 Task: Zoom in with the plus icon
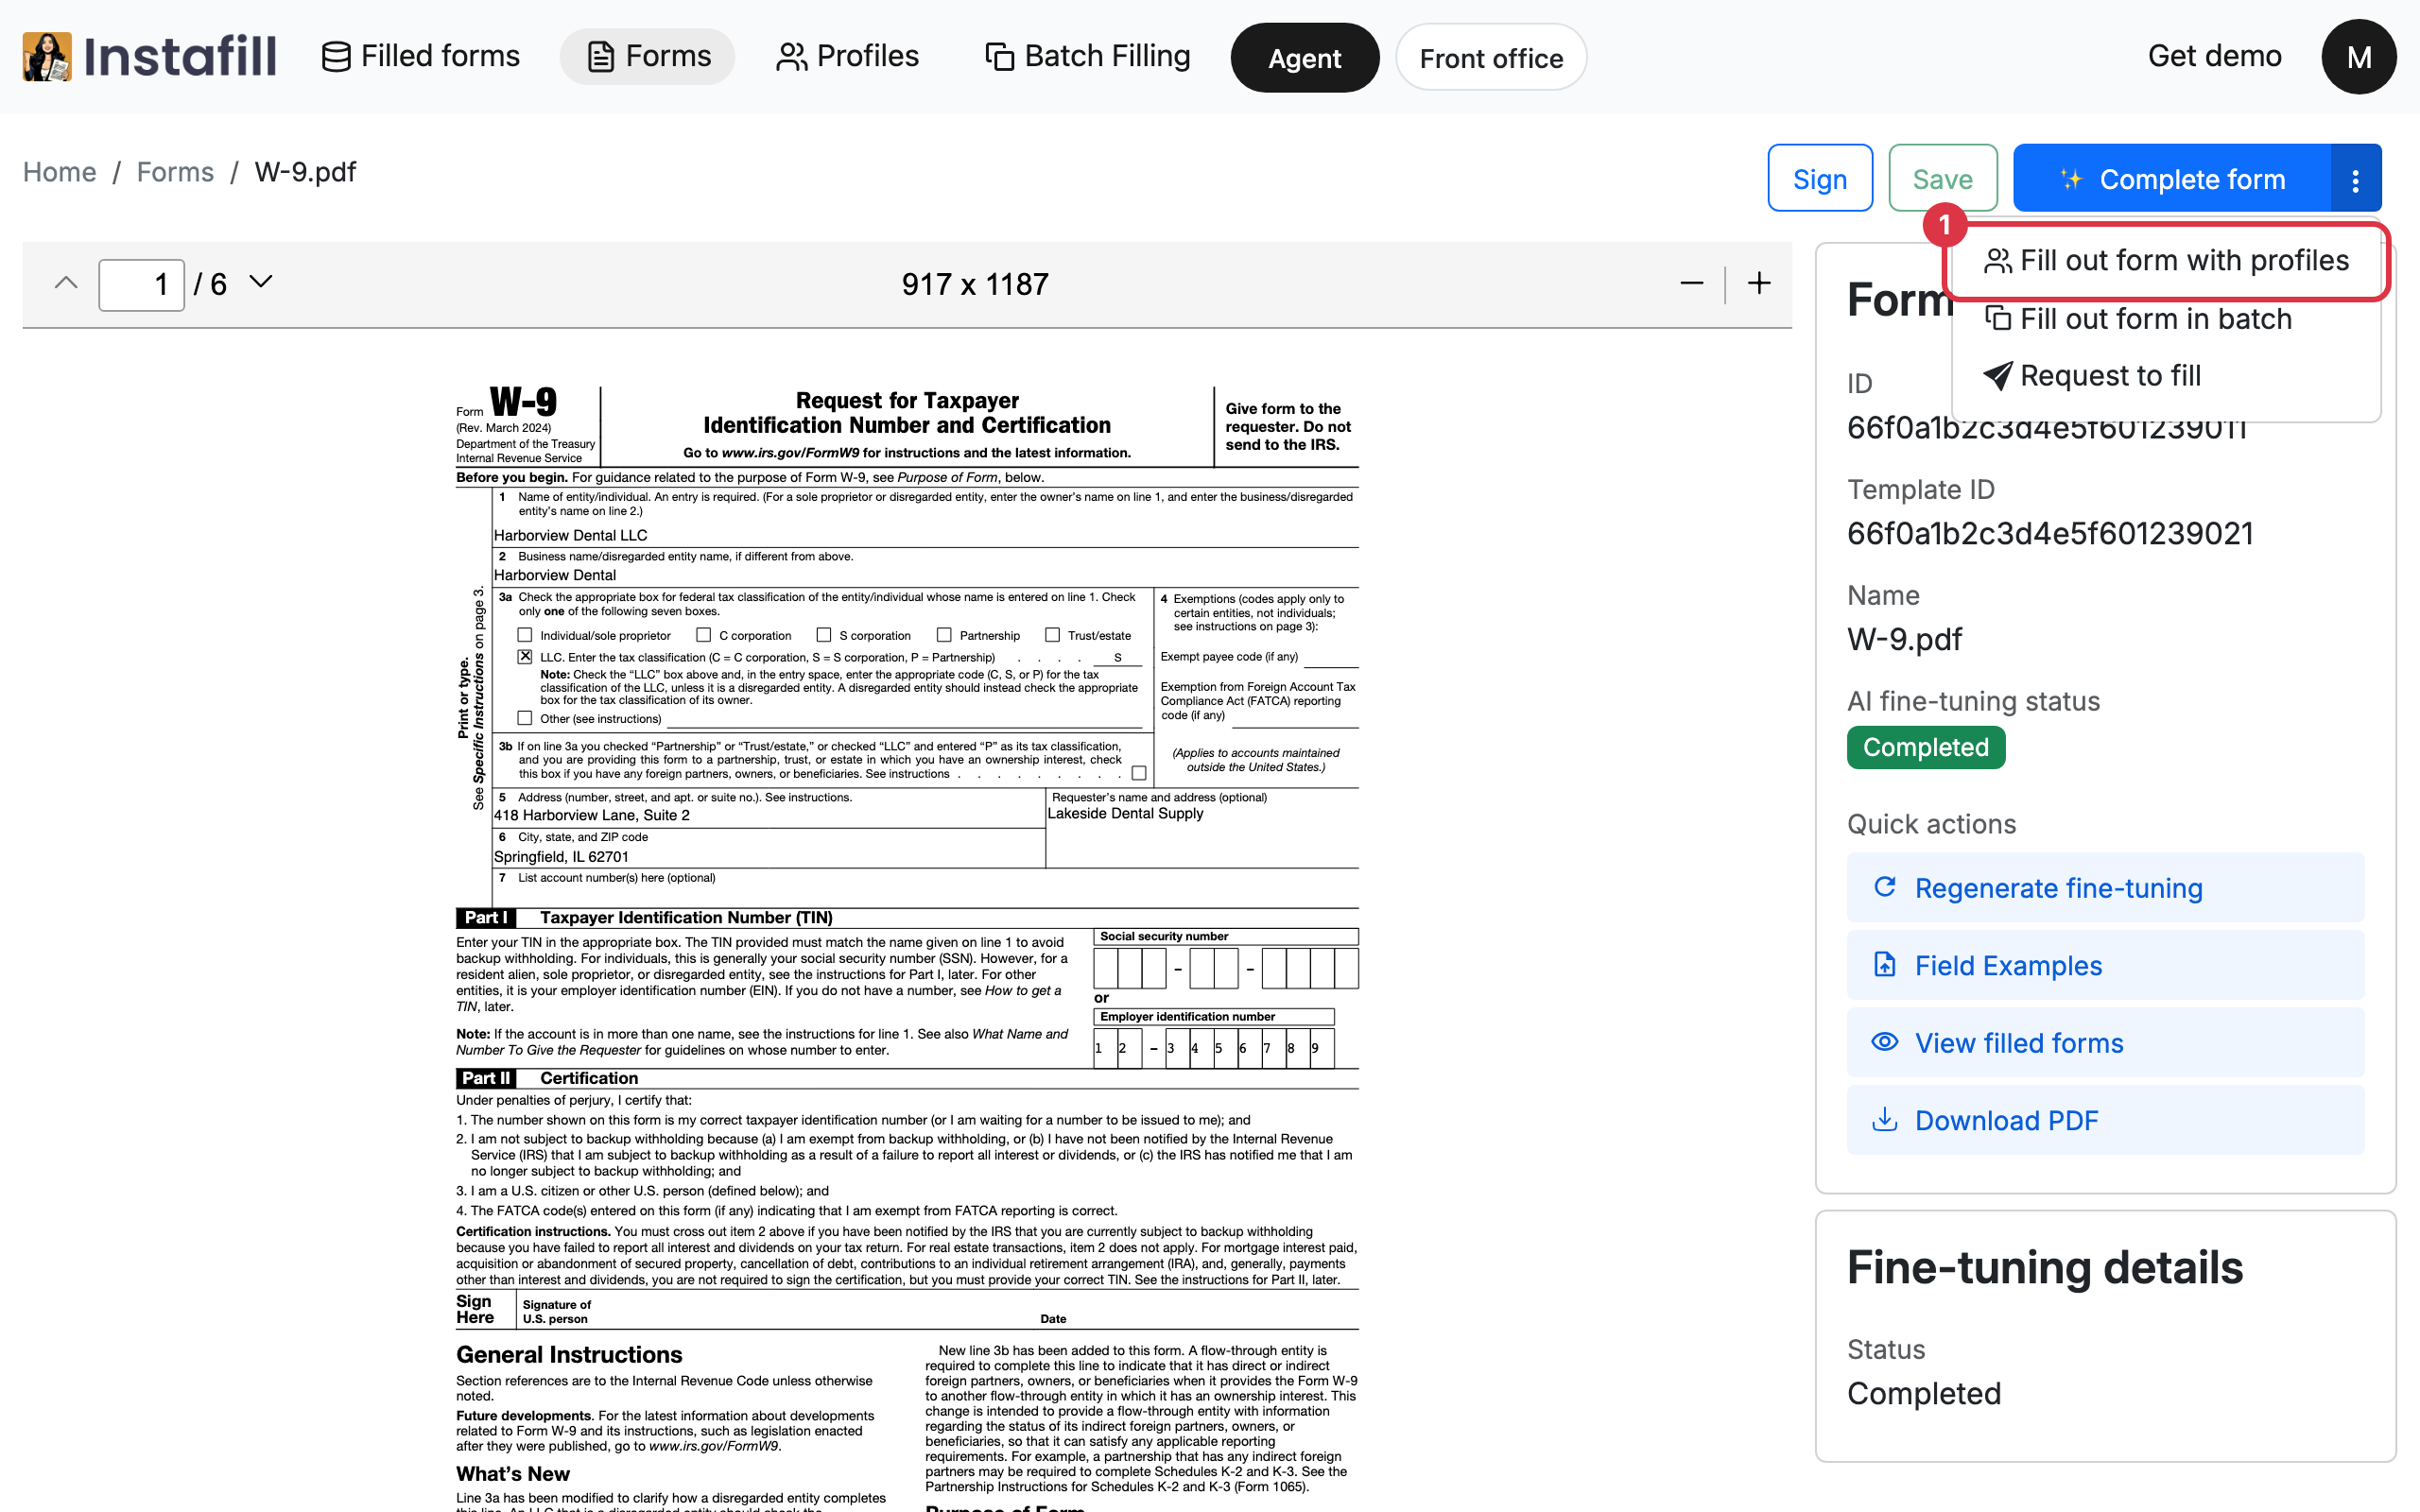(x=1759, y=284)
